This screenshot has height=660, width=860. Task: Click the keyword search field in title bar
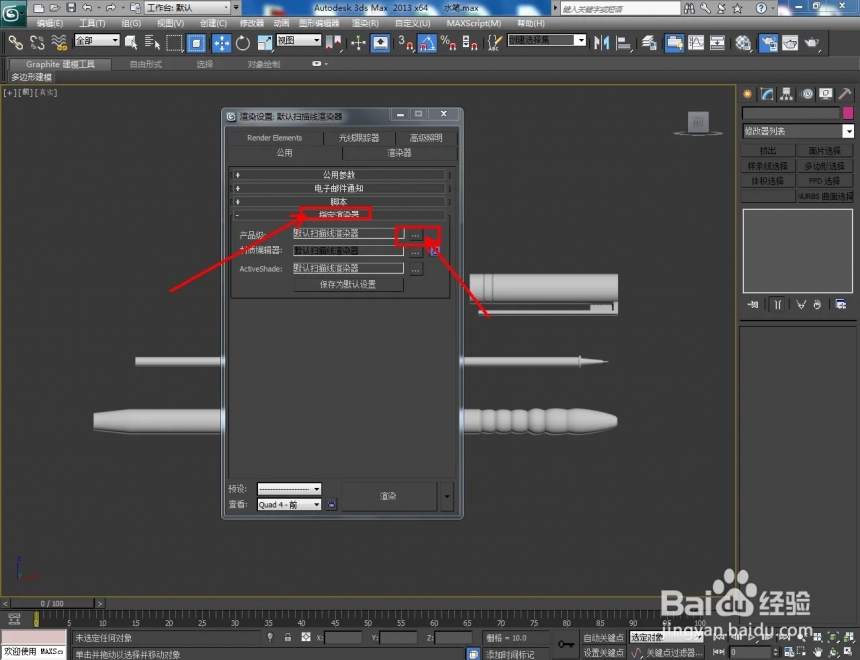620,8
